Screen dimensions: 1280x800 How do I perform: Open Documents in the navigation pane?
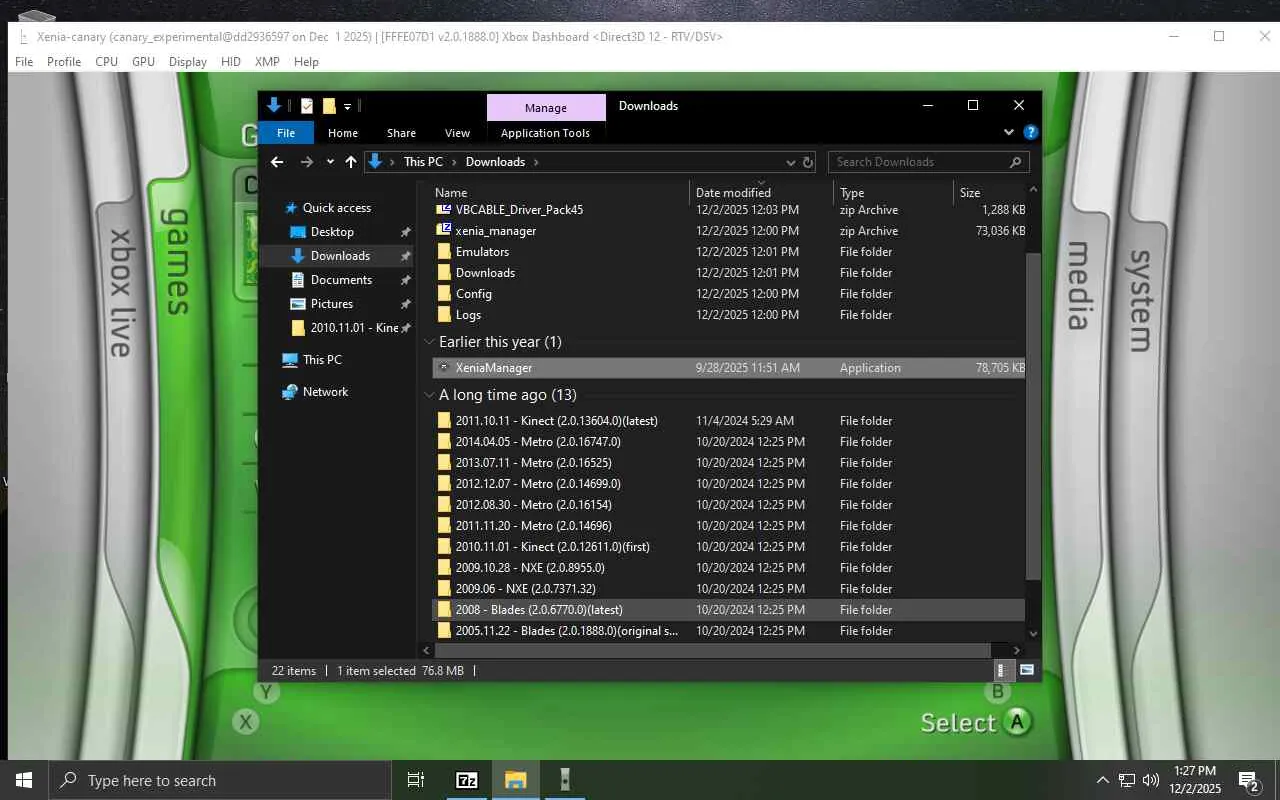341,280
